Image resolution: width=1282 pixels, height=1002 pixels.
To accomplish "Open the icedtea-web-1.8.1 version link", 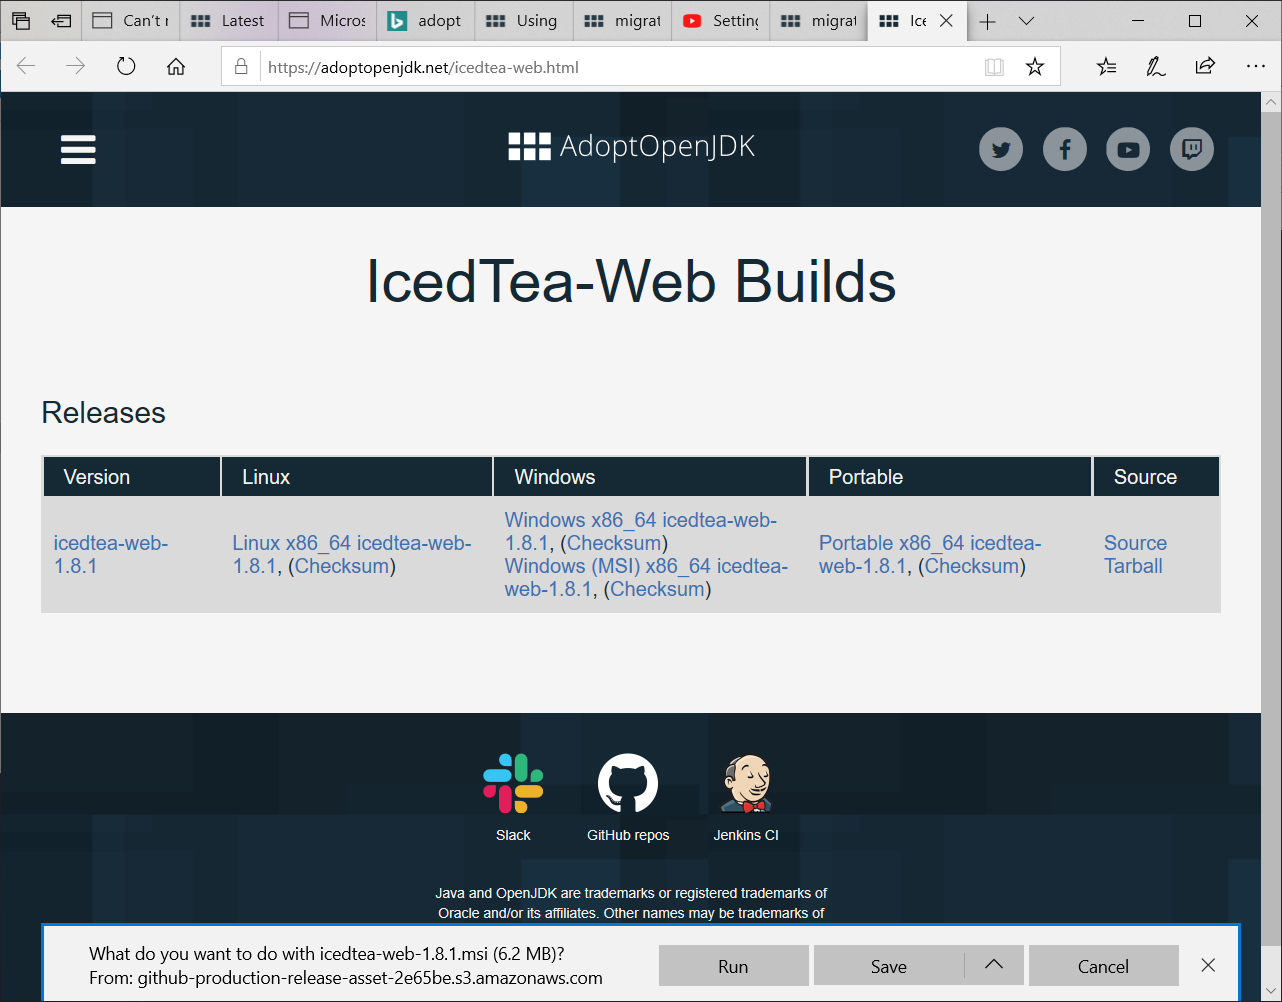I will pos(110,554).
